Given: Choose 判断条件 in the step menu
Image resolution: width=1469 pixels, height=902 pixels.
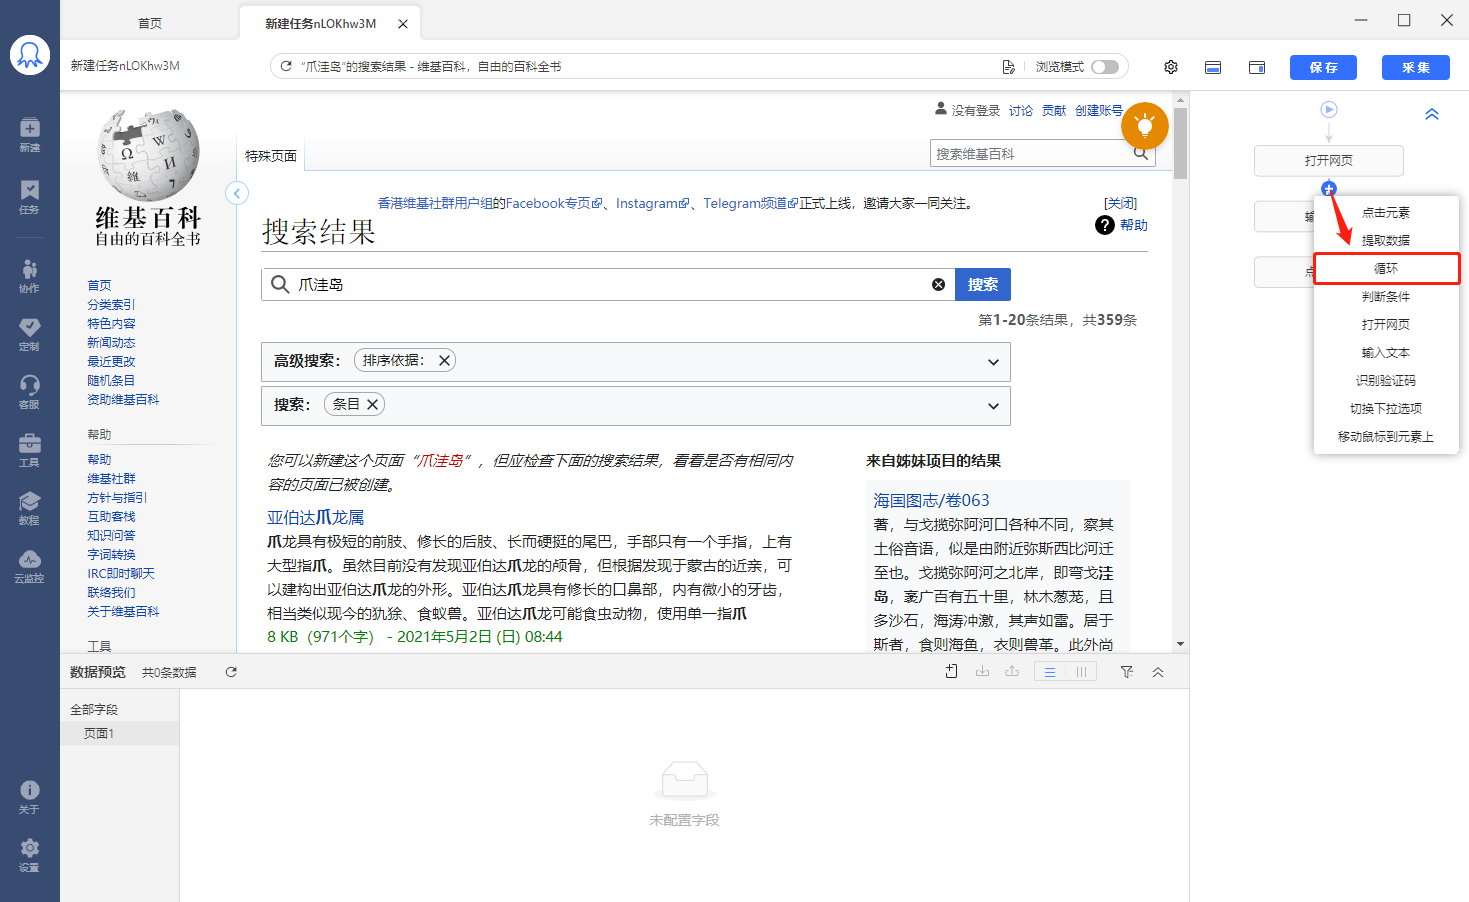Looking at the screenshot, I should 1386,296.
